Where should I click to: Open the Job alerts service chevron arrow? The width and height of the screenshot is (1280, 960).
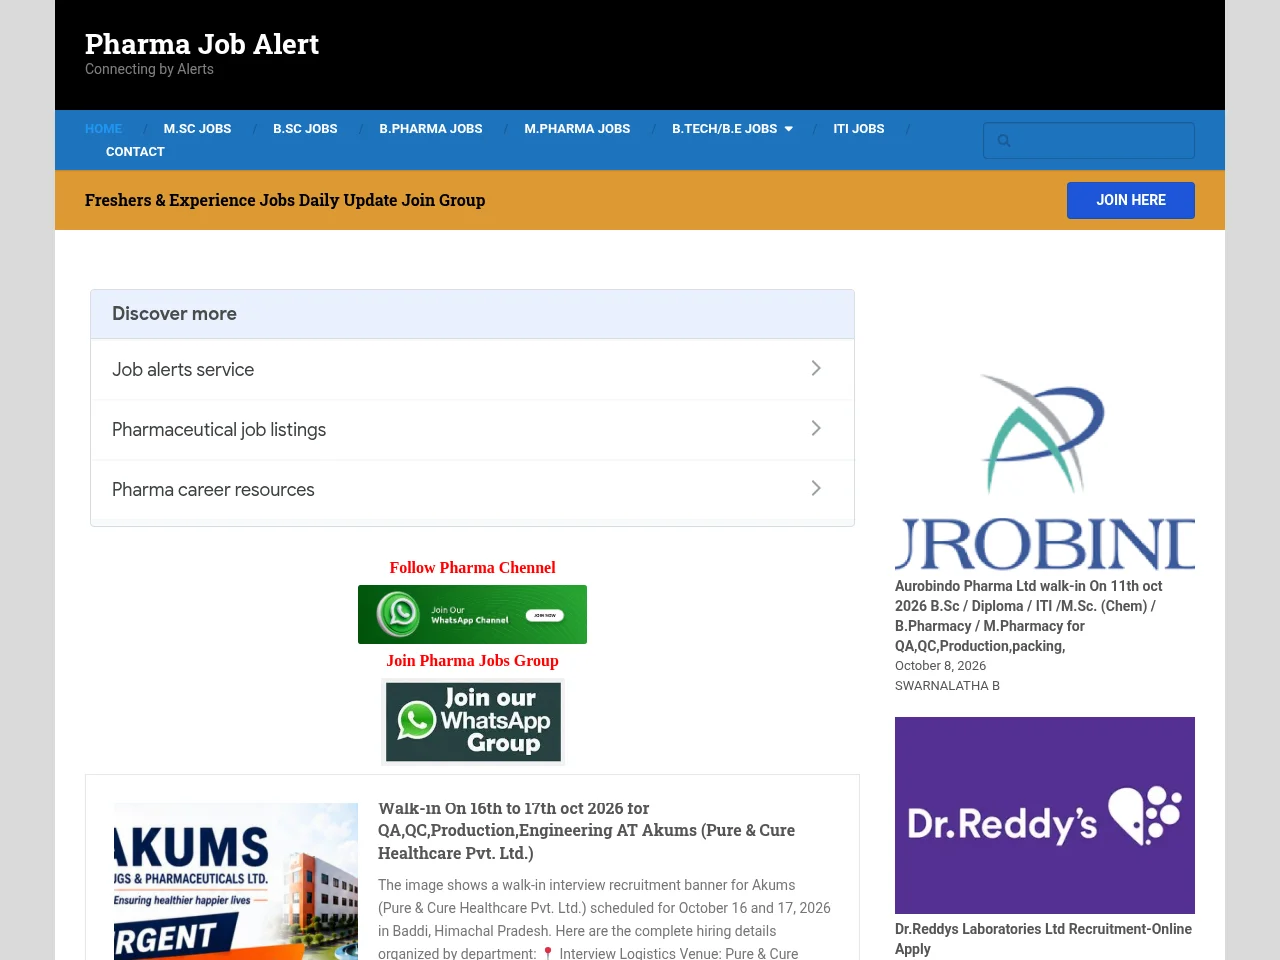click(x=816, y=368)
